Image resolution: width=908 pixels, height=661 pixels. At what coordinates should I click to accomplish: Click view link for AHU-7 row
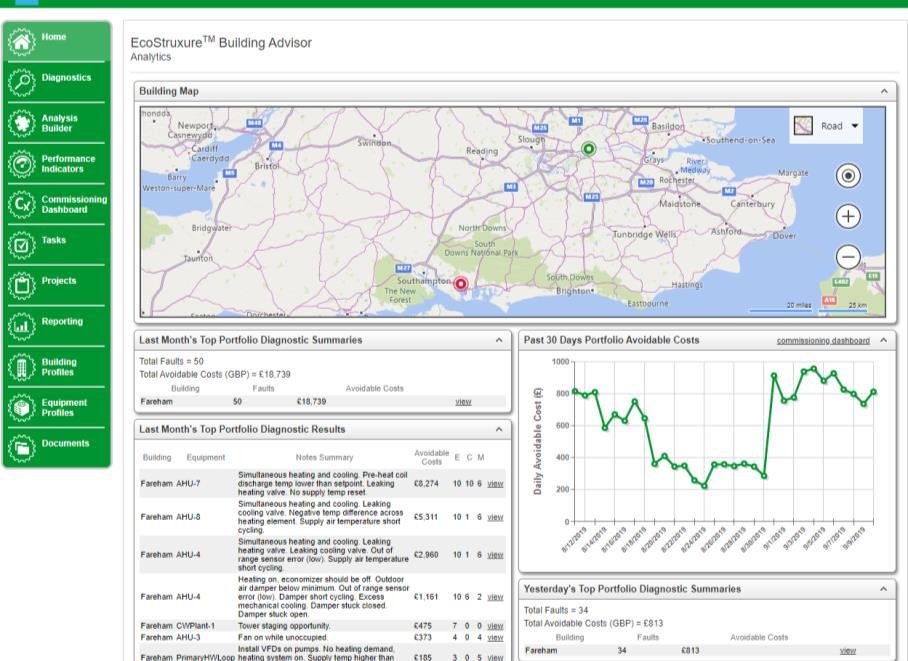tap(495, 484)
